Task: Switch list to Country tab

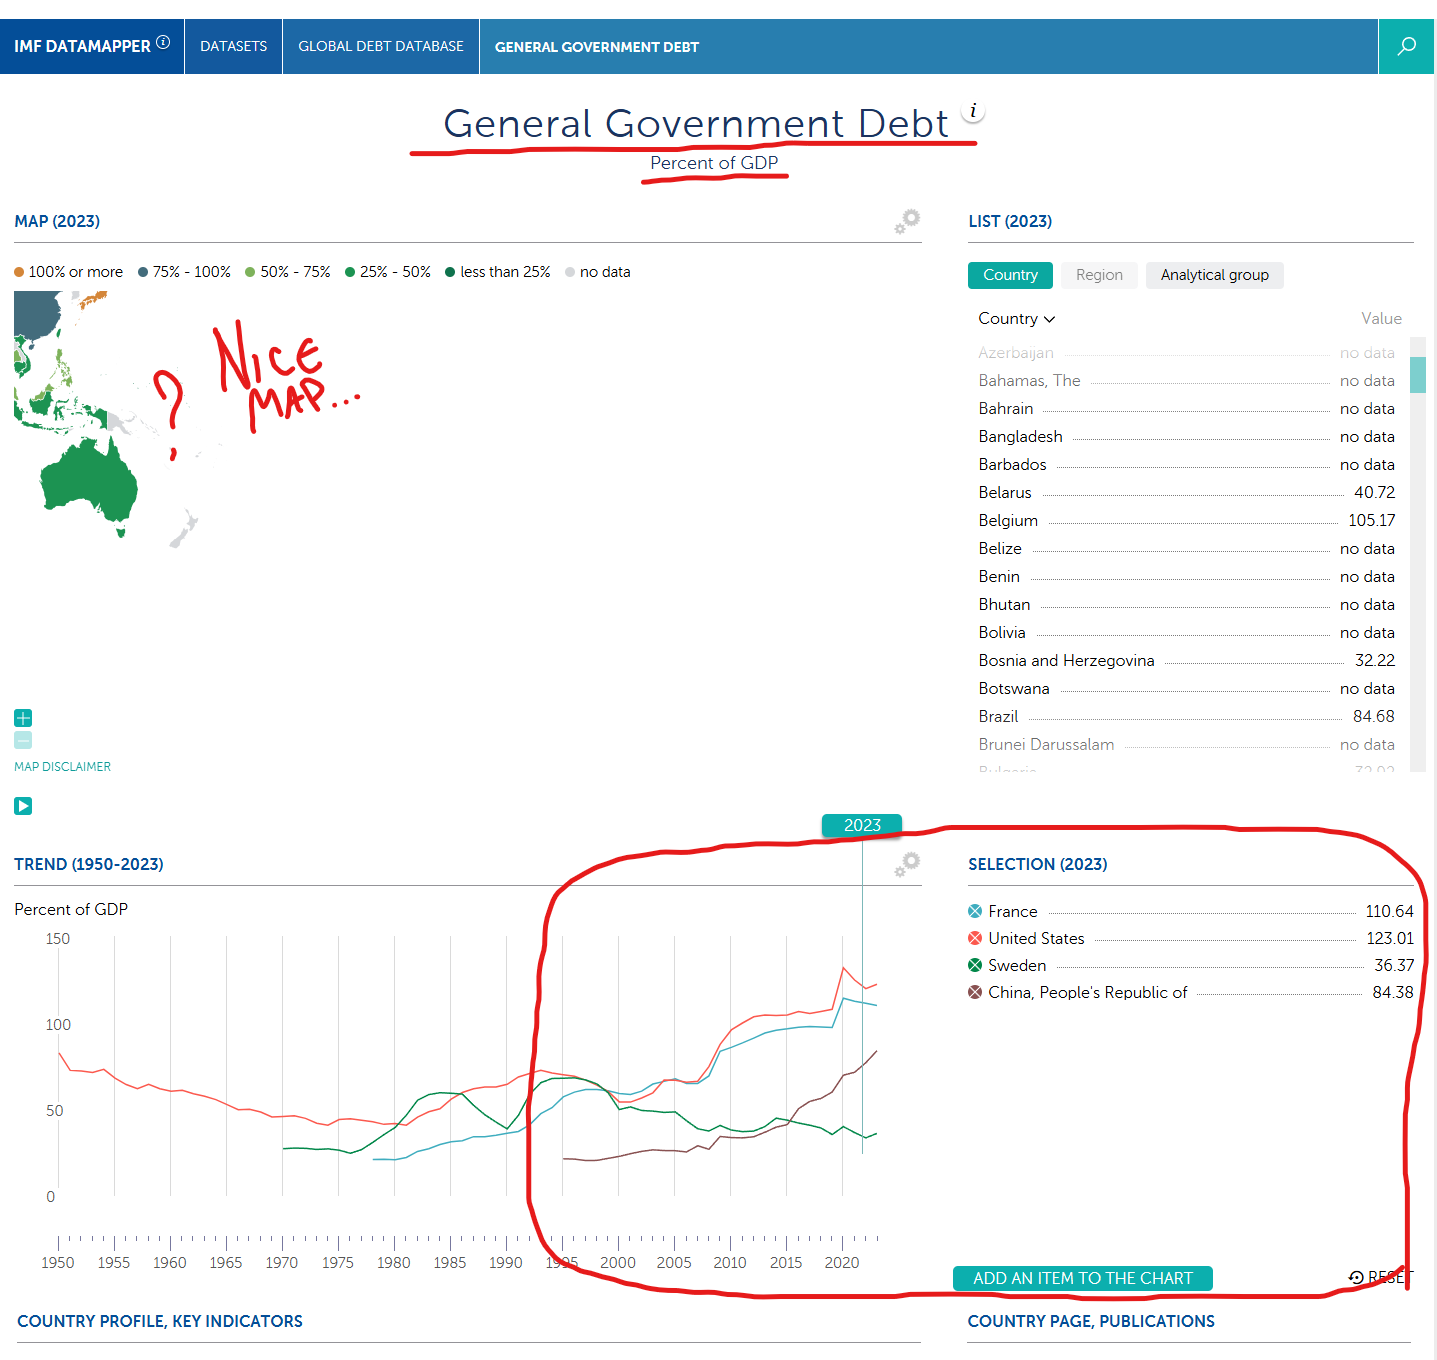Action: click(x=1010, y=275)
